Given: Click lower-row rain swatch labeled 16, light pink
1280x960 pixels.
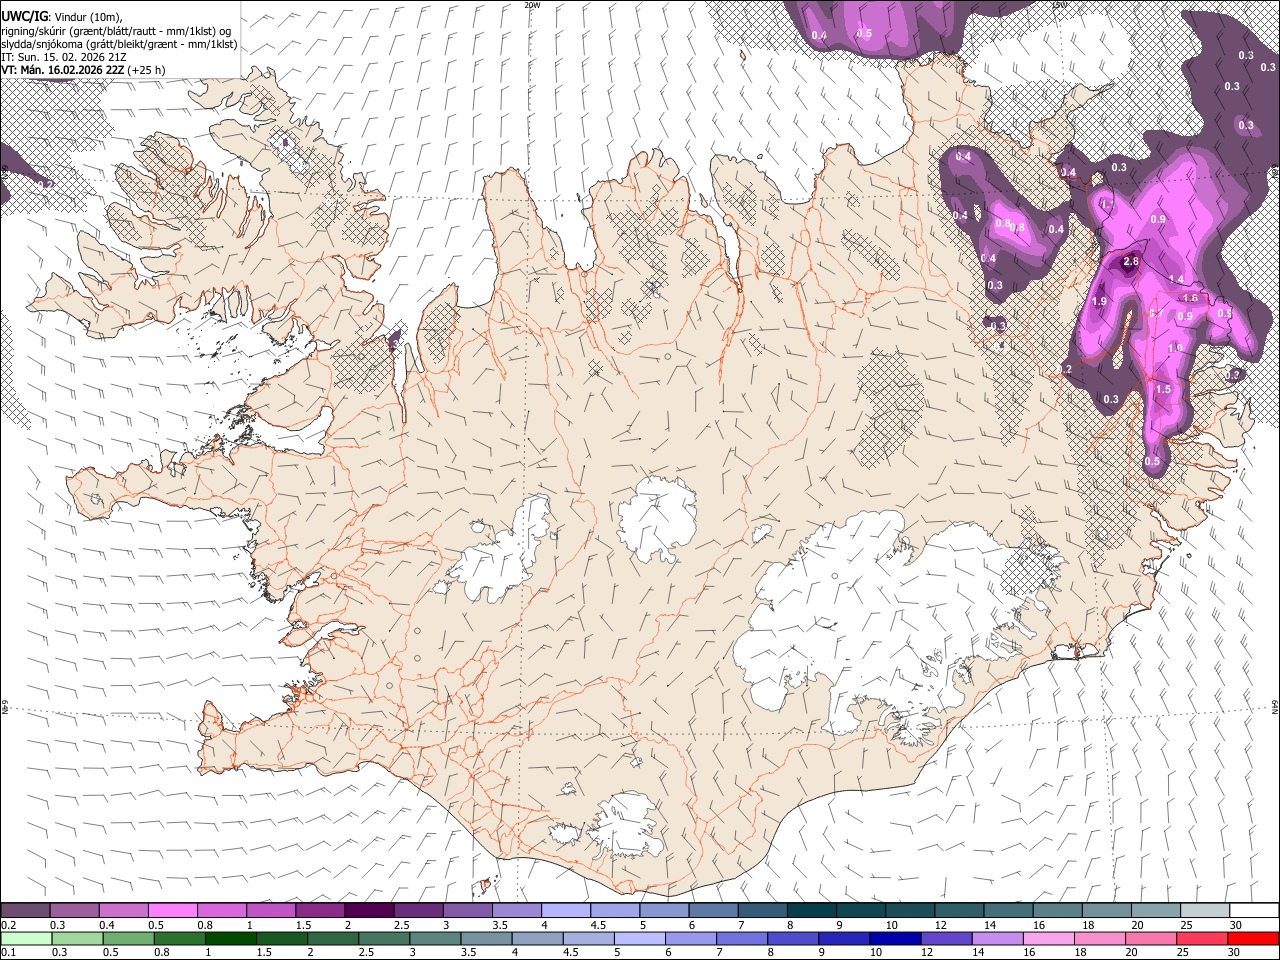Looking at the screenshot, I should pos(1049,938).
